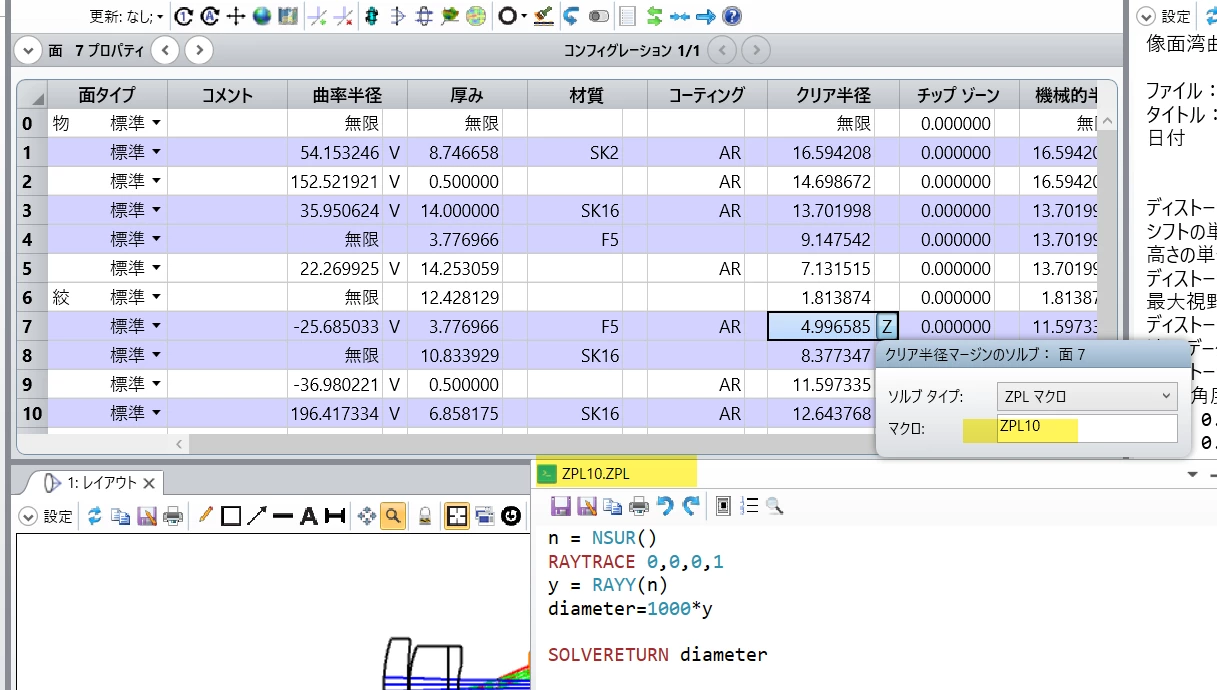Viewport: 1217px width, 690px height.
Task: Click the undo arrow in macro editor
Action: click(x=665, y=506)
